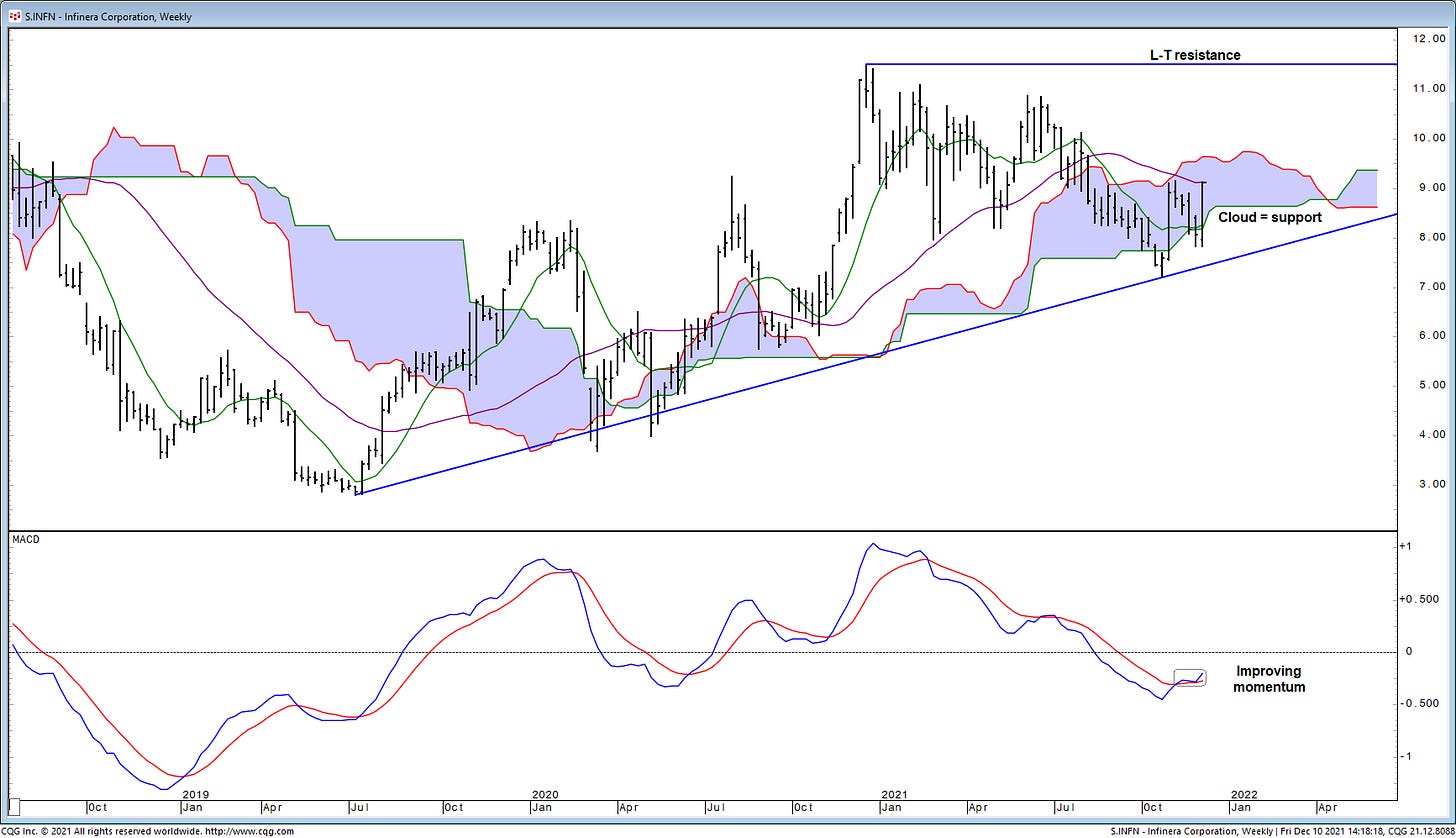Click the CQG icon in the title bar

tap(14, 16)
